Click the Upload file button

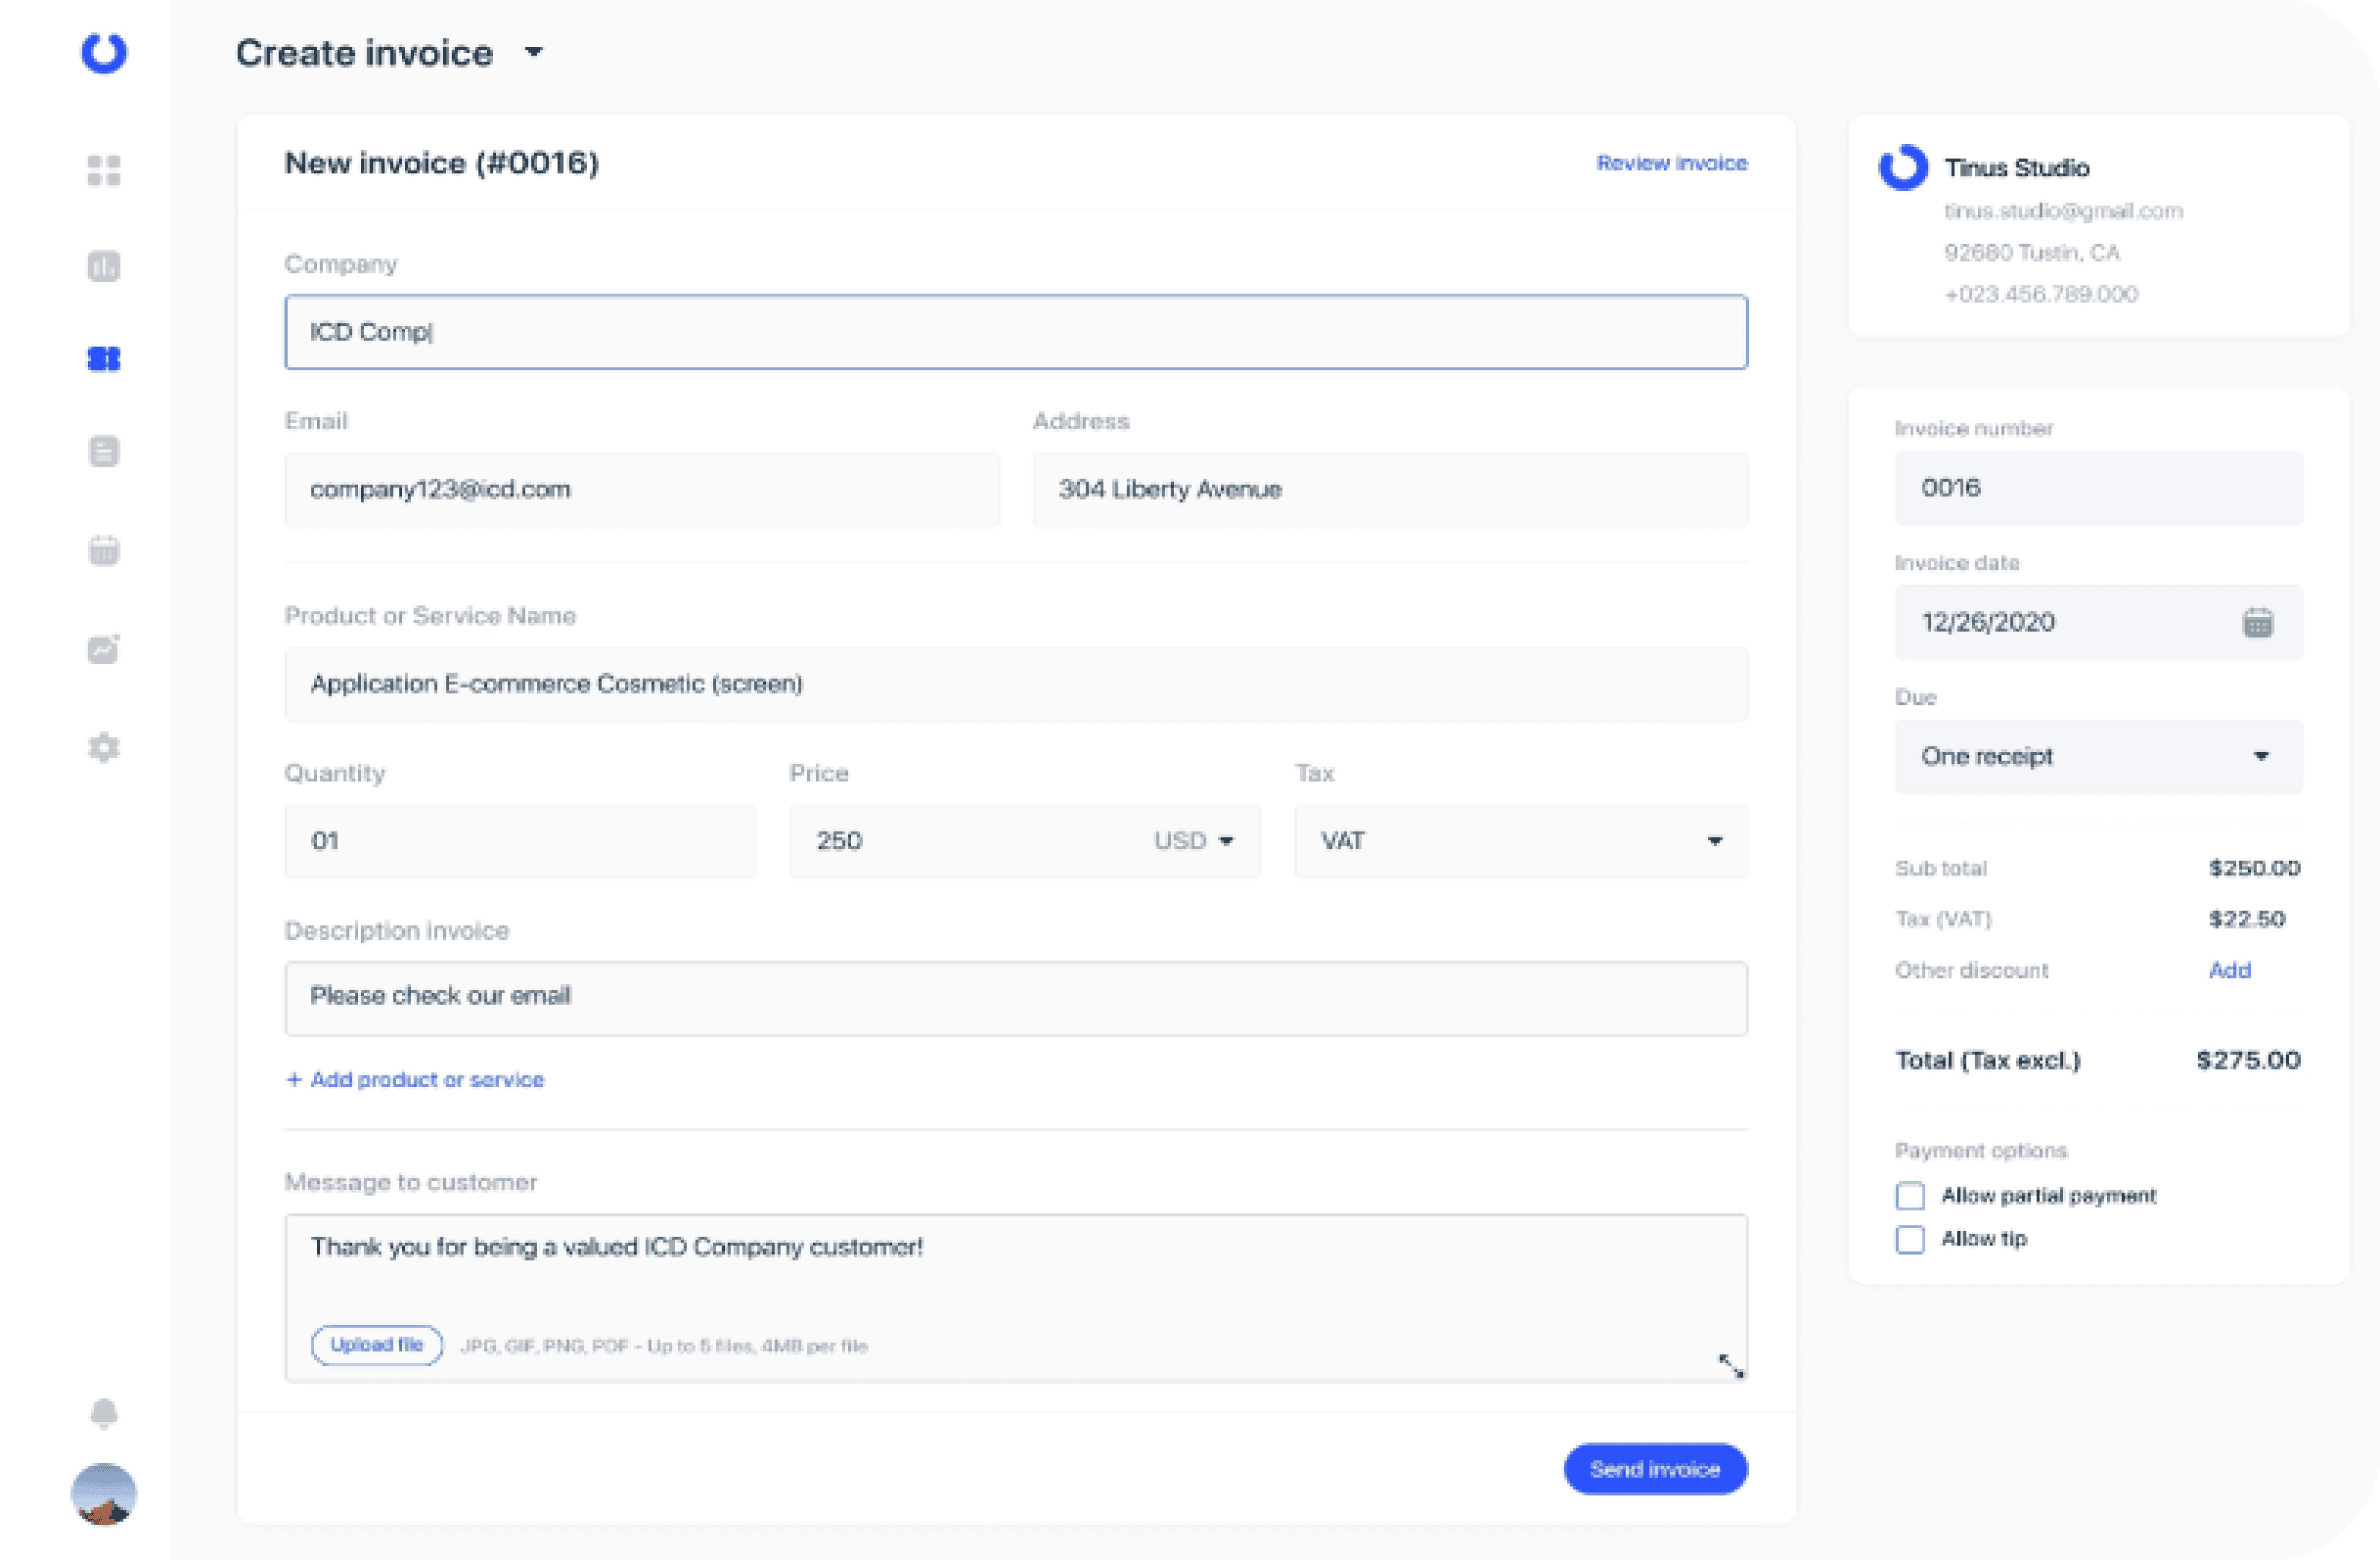(x=377, y=1345)
